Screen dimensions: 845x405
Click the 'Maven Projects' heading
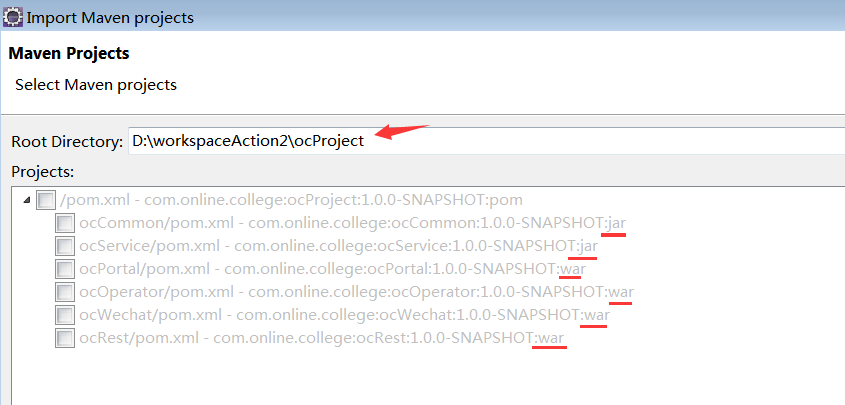point(69,54)
